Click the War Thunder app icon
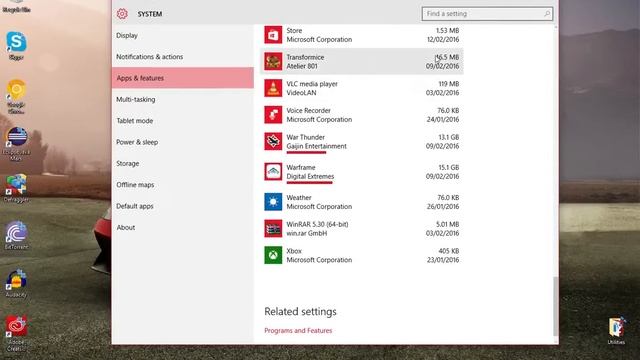 point(273,141)
